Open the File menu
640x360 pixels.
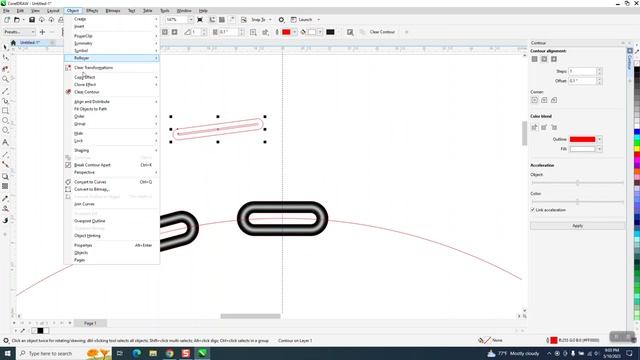[x=6, y=11]
